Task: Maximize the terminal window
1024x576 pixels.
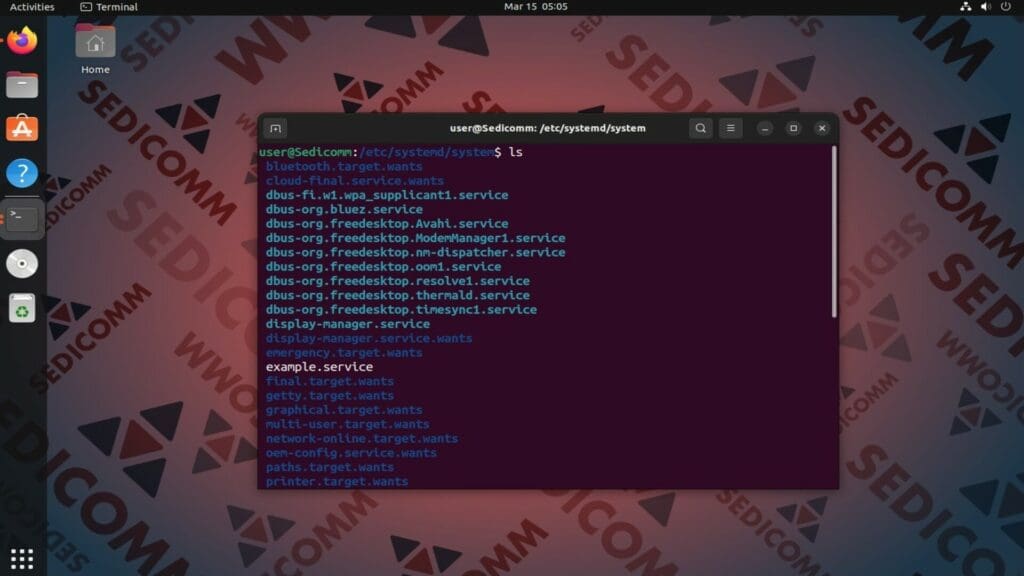Action: pyautogui.click(x=793, y=129)
